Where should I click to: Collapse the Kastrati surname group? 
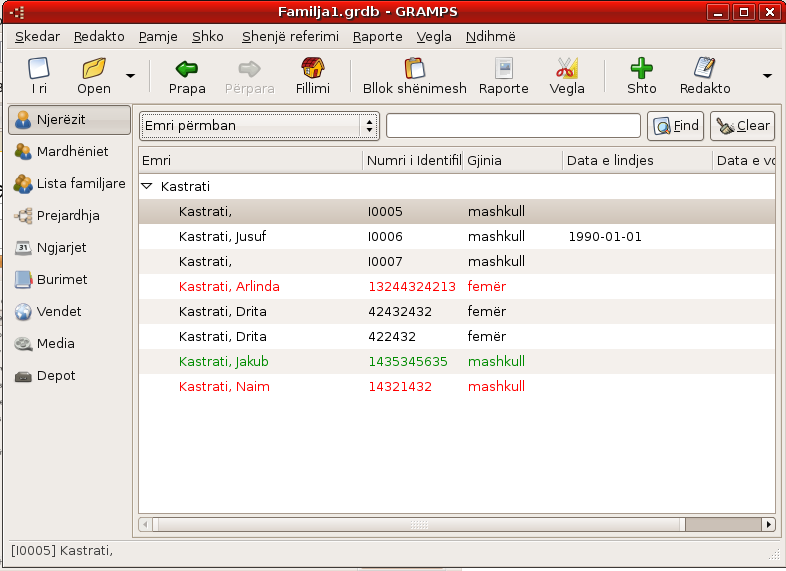147,186
